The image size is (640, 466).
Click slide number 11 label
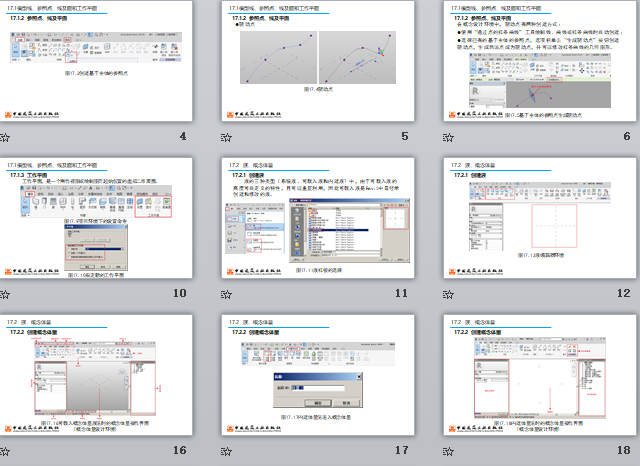[401, 293]
